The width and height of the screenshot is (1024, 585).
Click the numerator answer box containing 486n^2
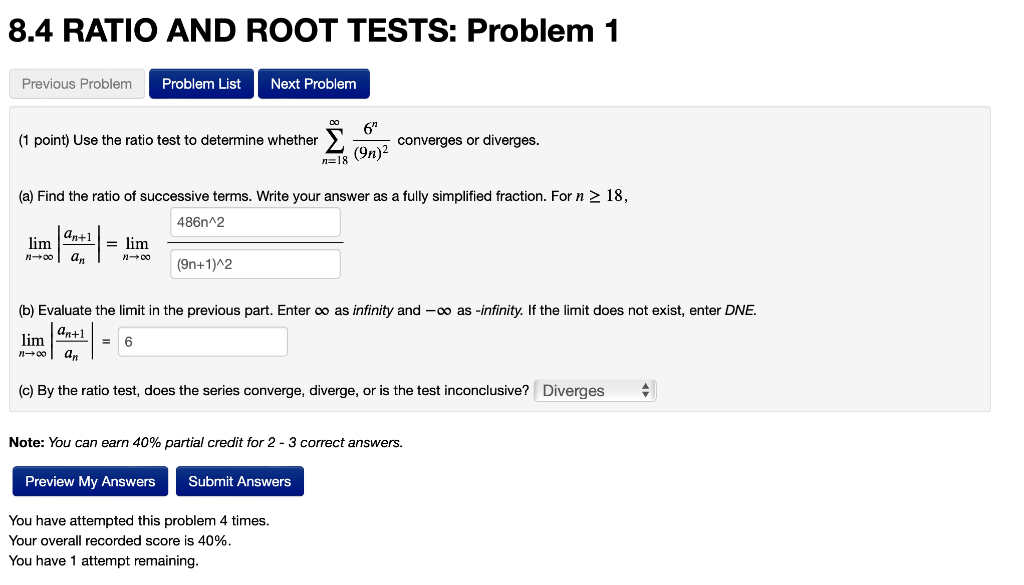[255, 221]
